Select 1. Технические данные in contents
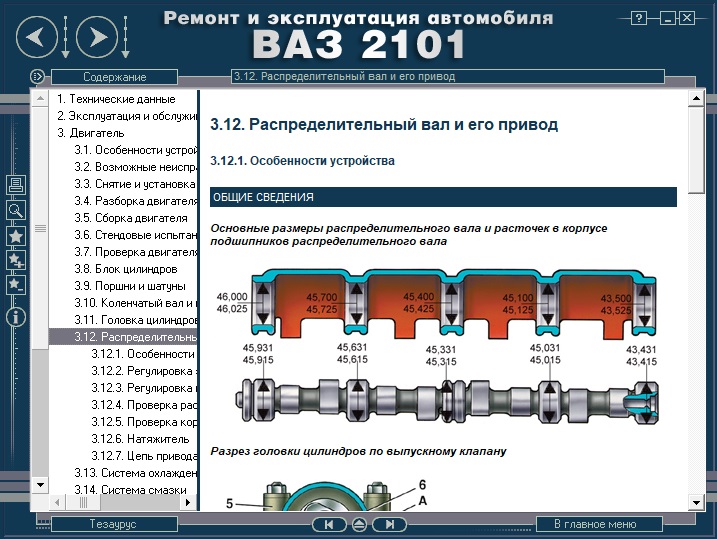Screen dimensions: 717x539 116,99
